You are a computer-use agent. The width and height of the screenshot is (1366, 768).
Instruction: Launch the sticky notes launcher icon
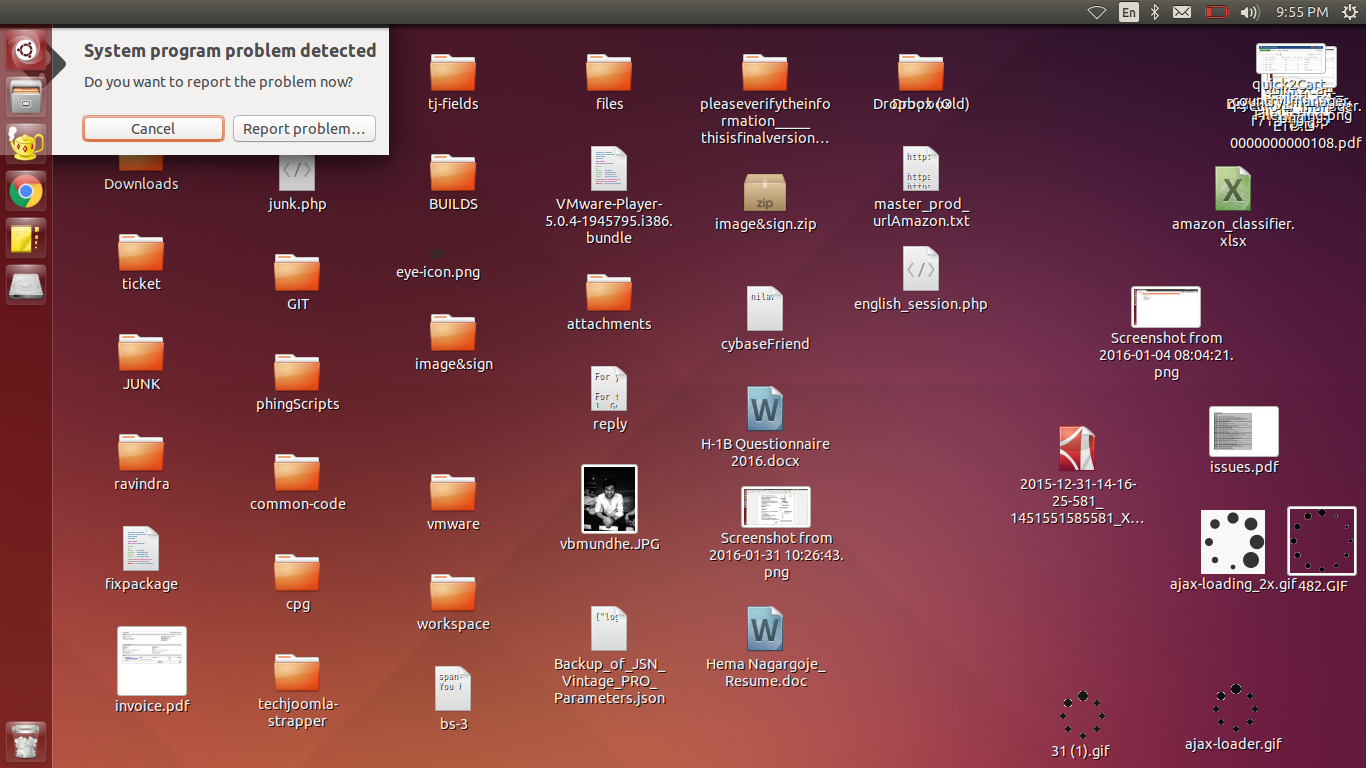(x=25, y=238)
